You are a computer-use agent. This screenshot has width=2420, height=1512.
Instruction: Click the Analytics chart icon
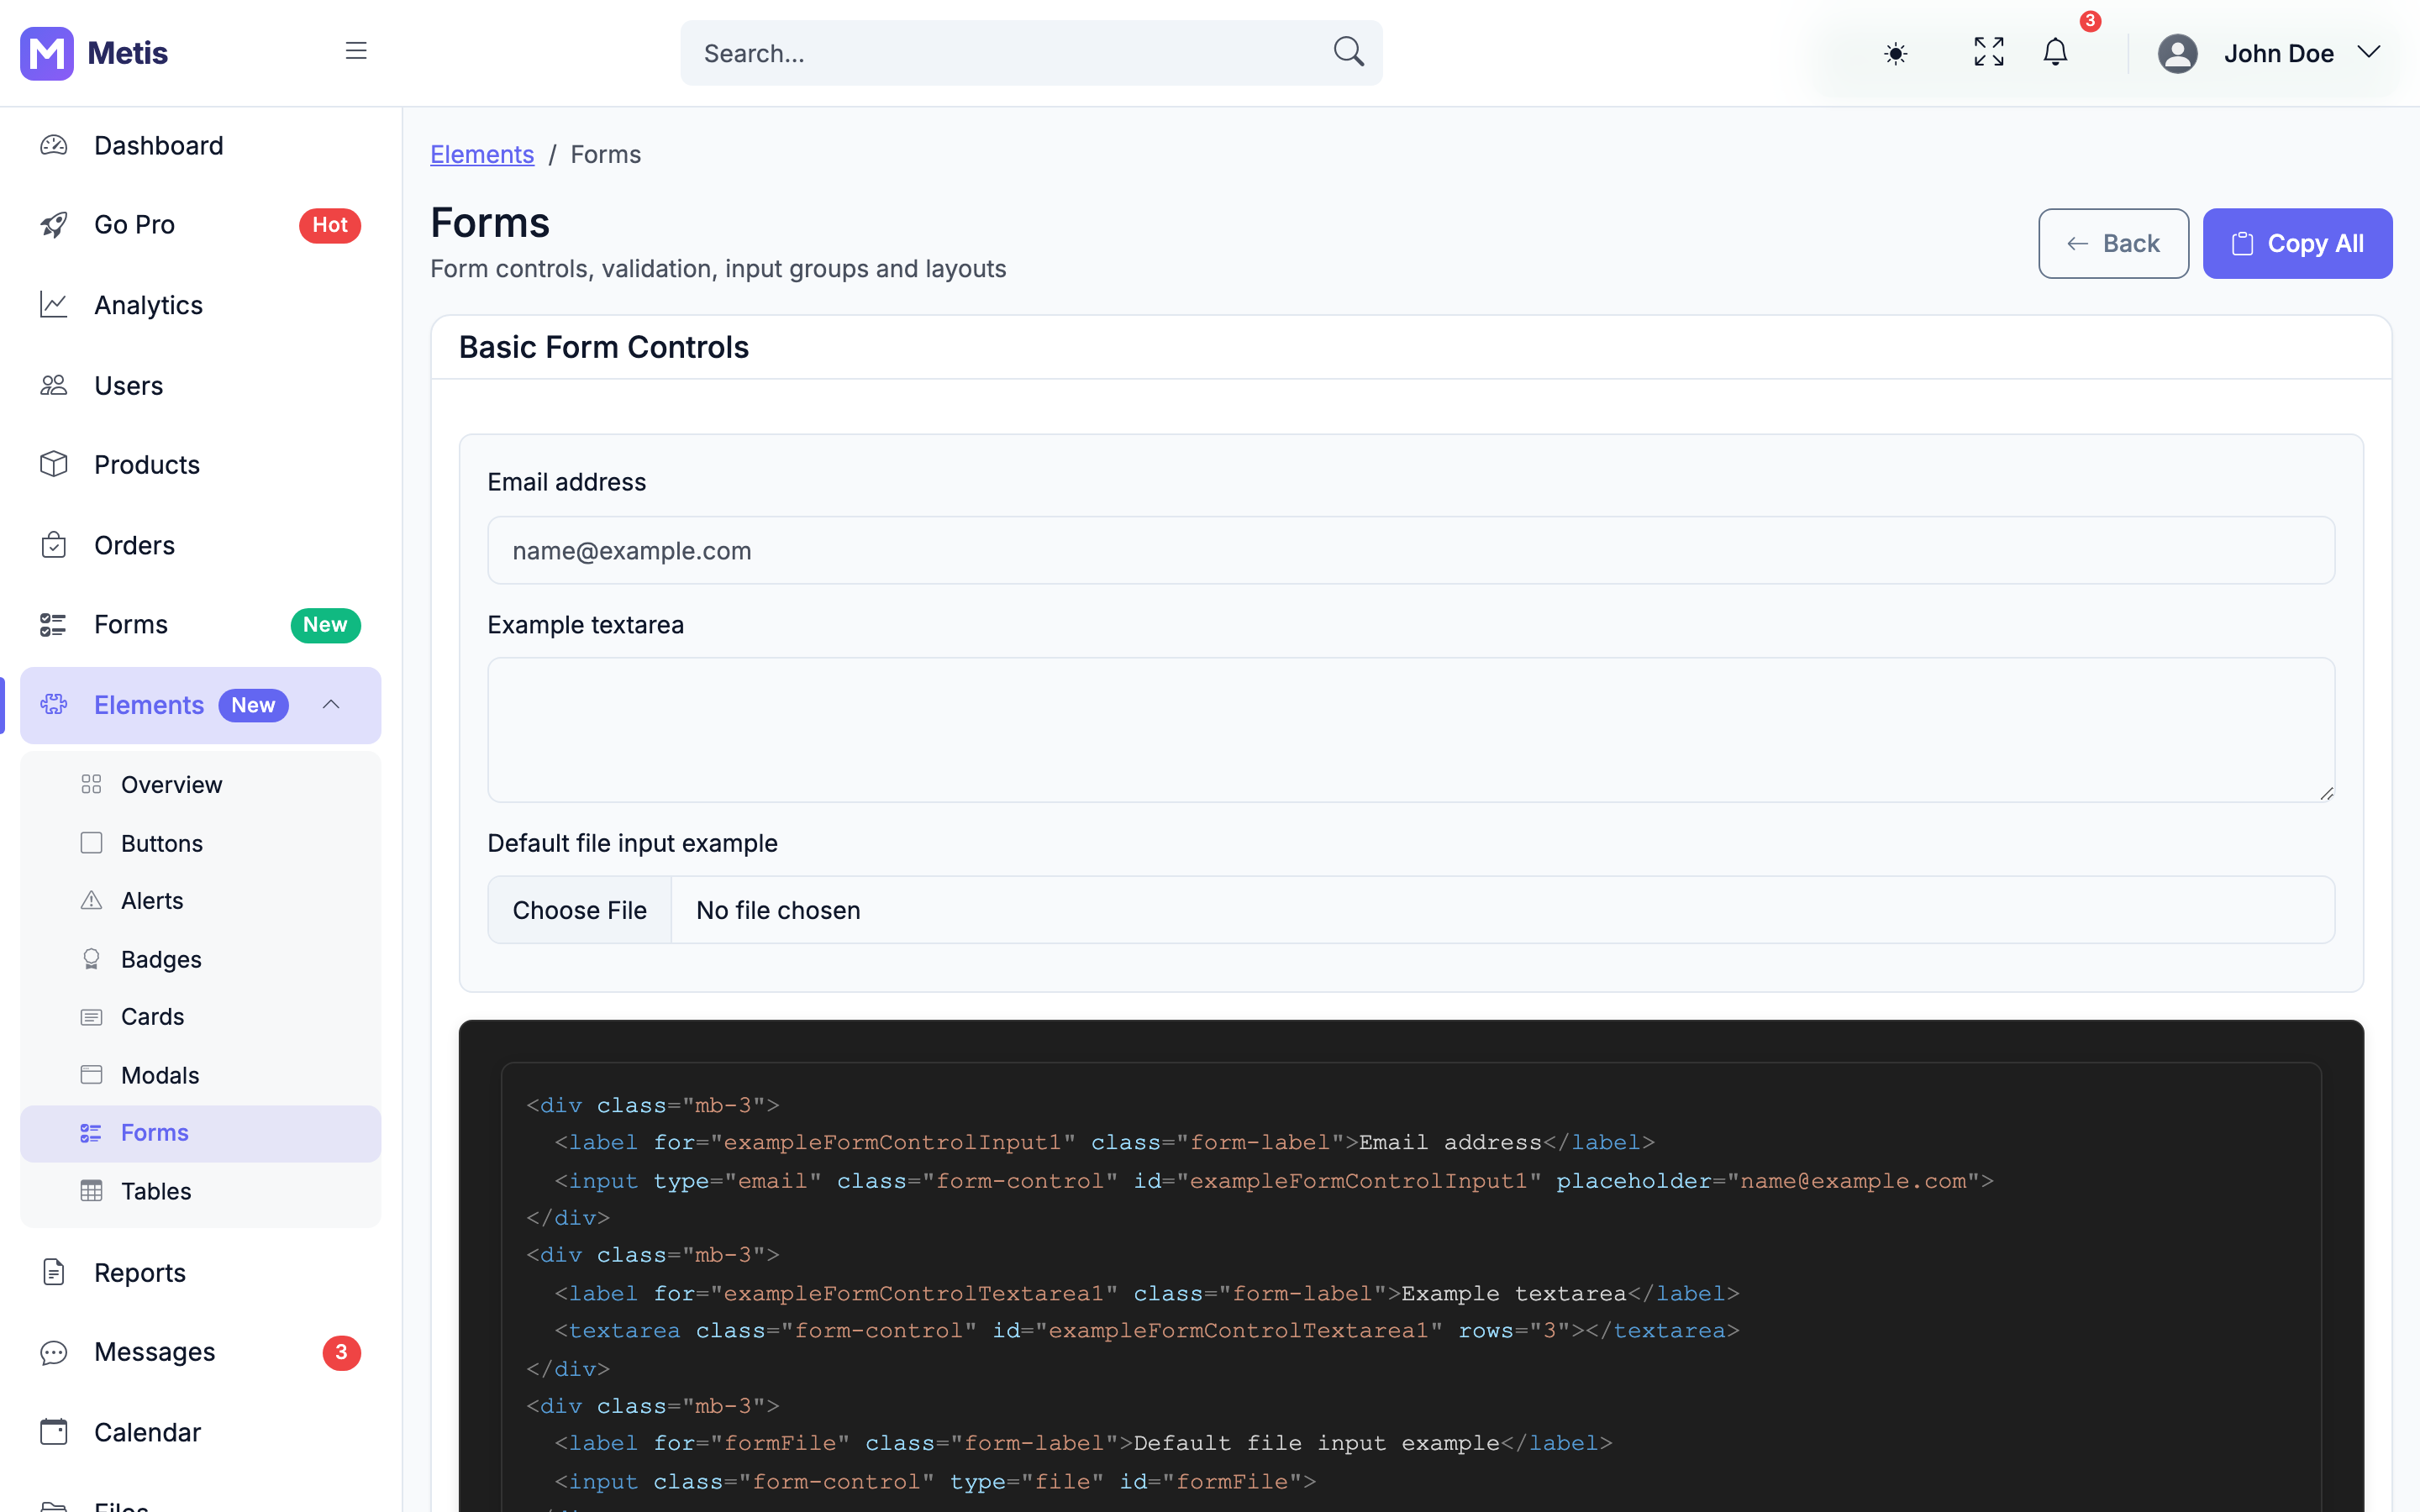coord(54,305)
